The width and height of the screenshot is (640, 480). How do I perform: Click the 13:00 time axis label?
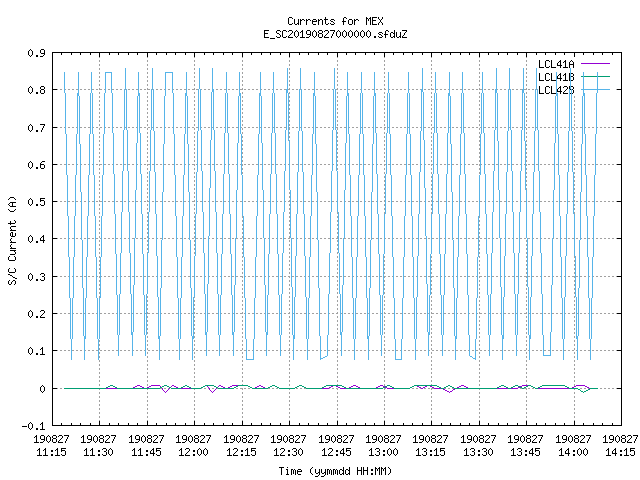383,446
